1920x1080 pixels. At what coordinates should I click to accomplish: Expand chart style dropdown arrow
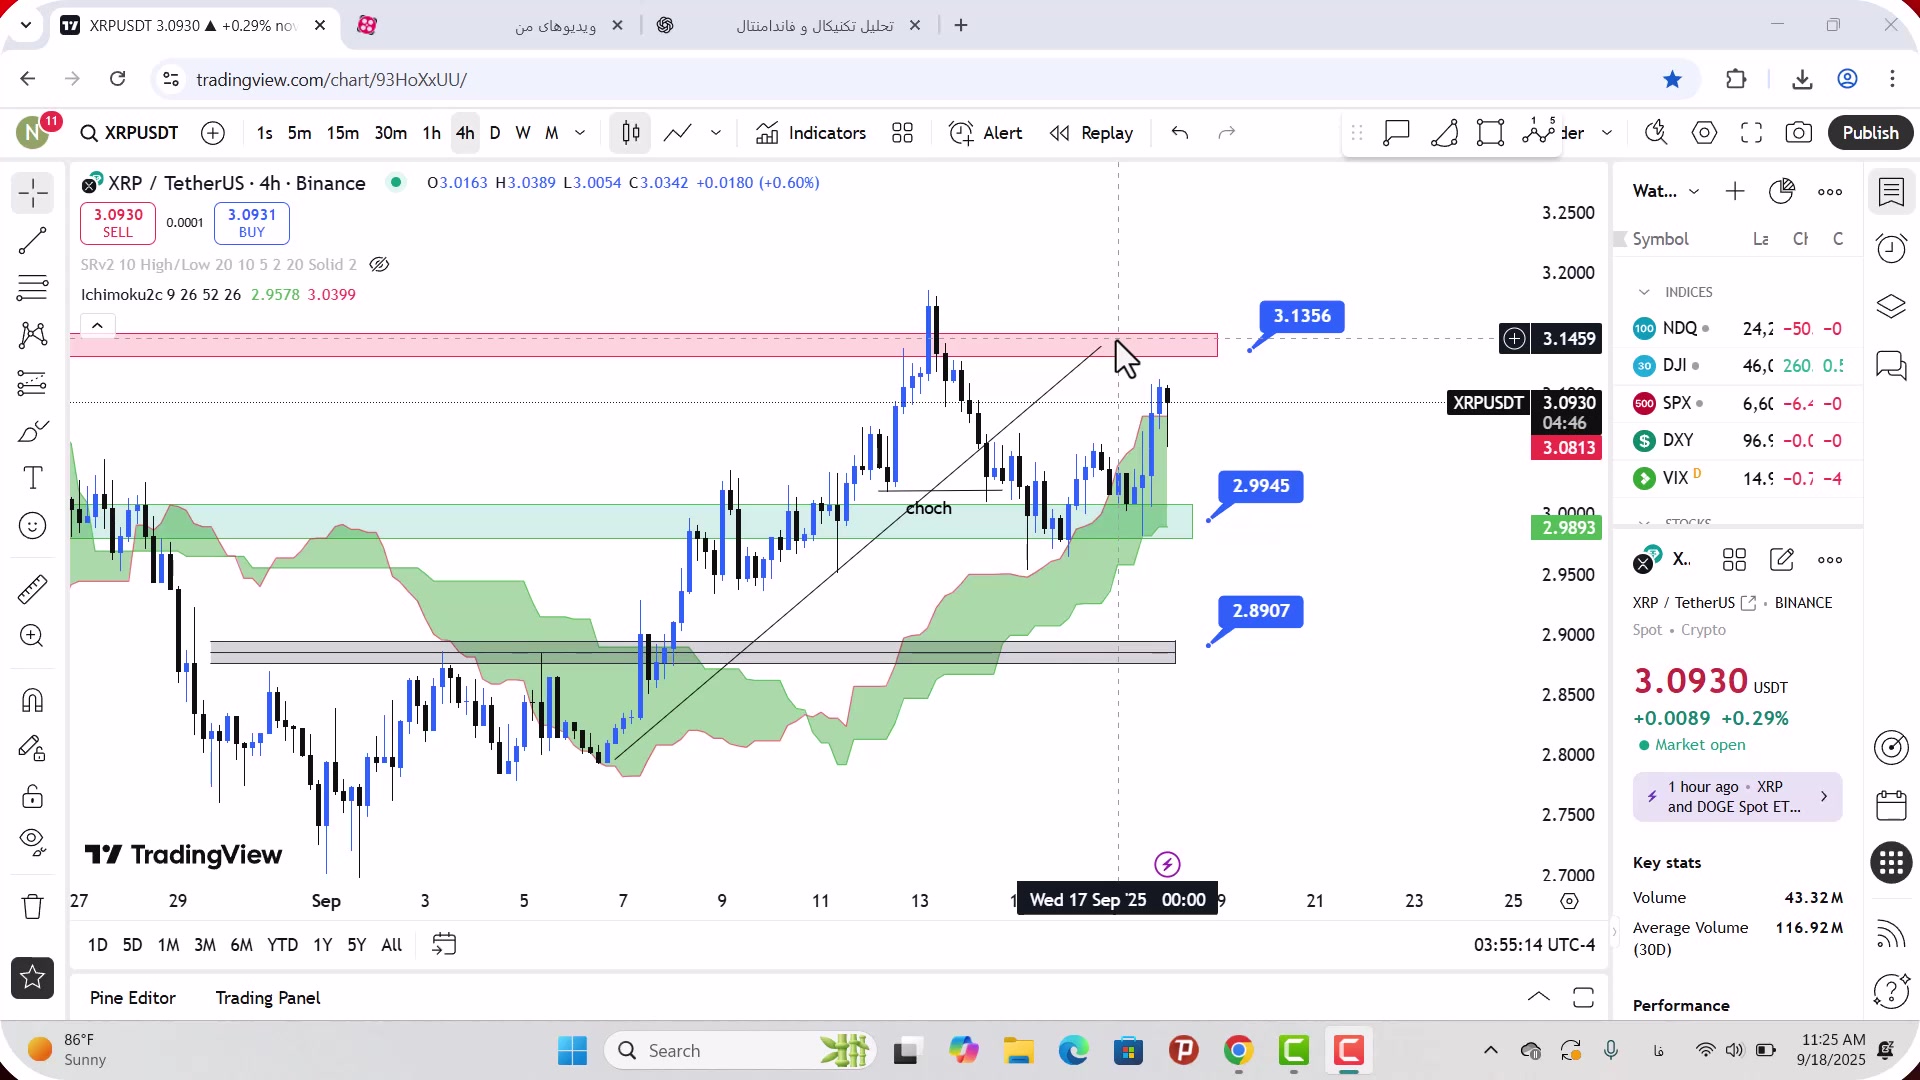click(716, 133)
